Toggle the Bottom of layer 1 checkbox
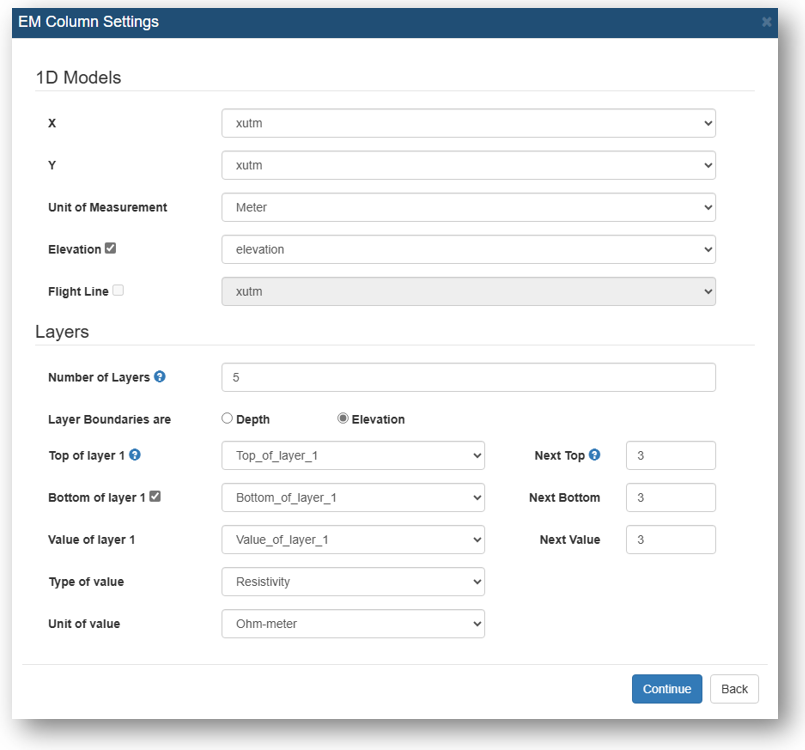The height and width of the screenshot is (750, 805). coord(155,496)
